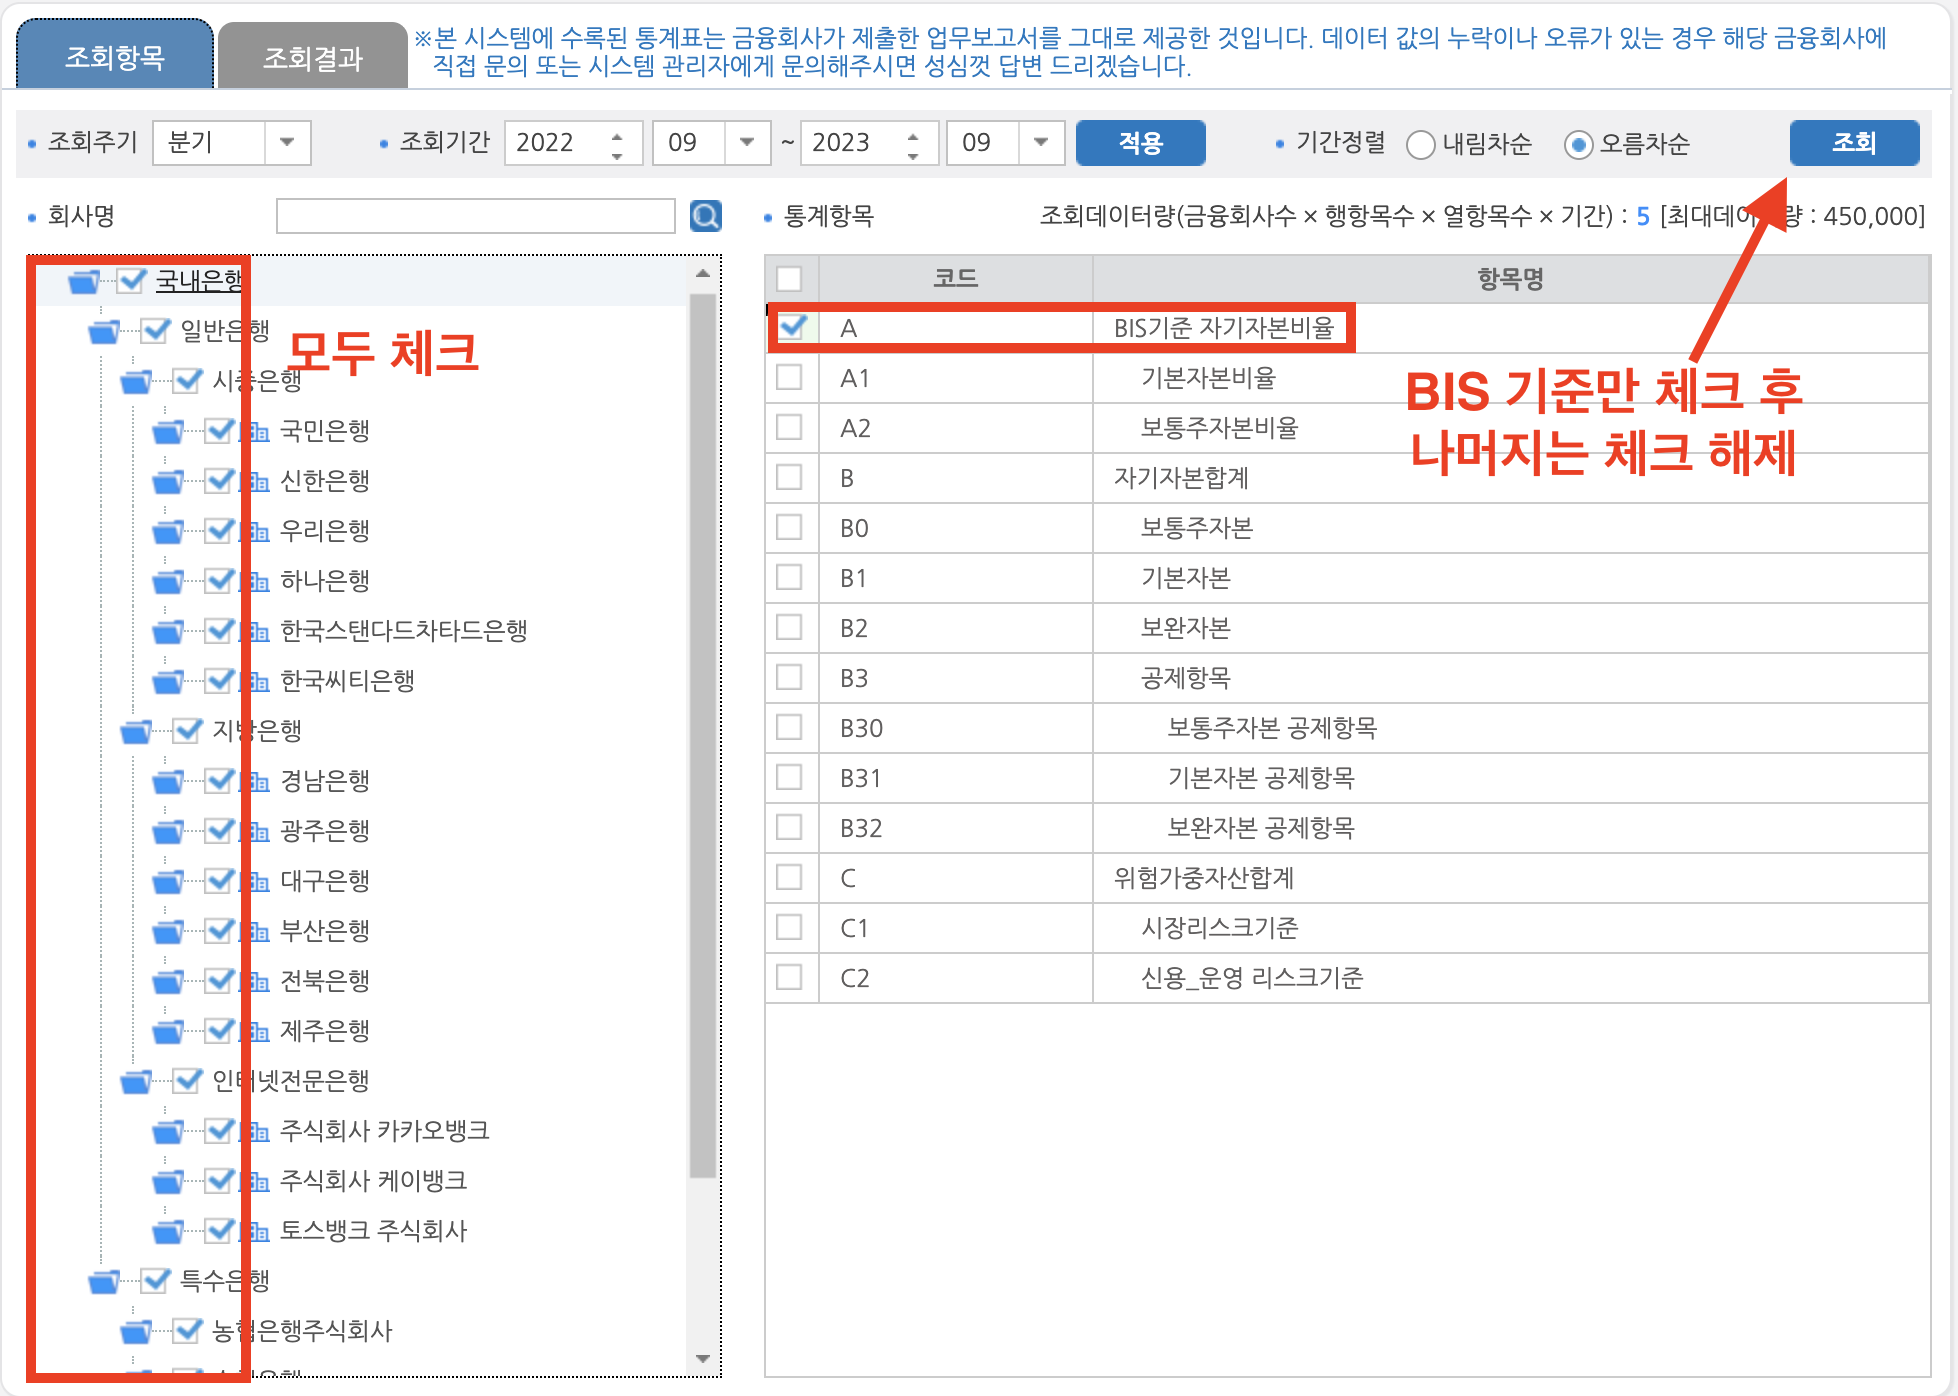Click the folder icon next to 국내은행

coord(84,281)
